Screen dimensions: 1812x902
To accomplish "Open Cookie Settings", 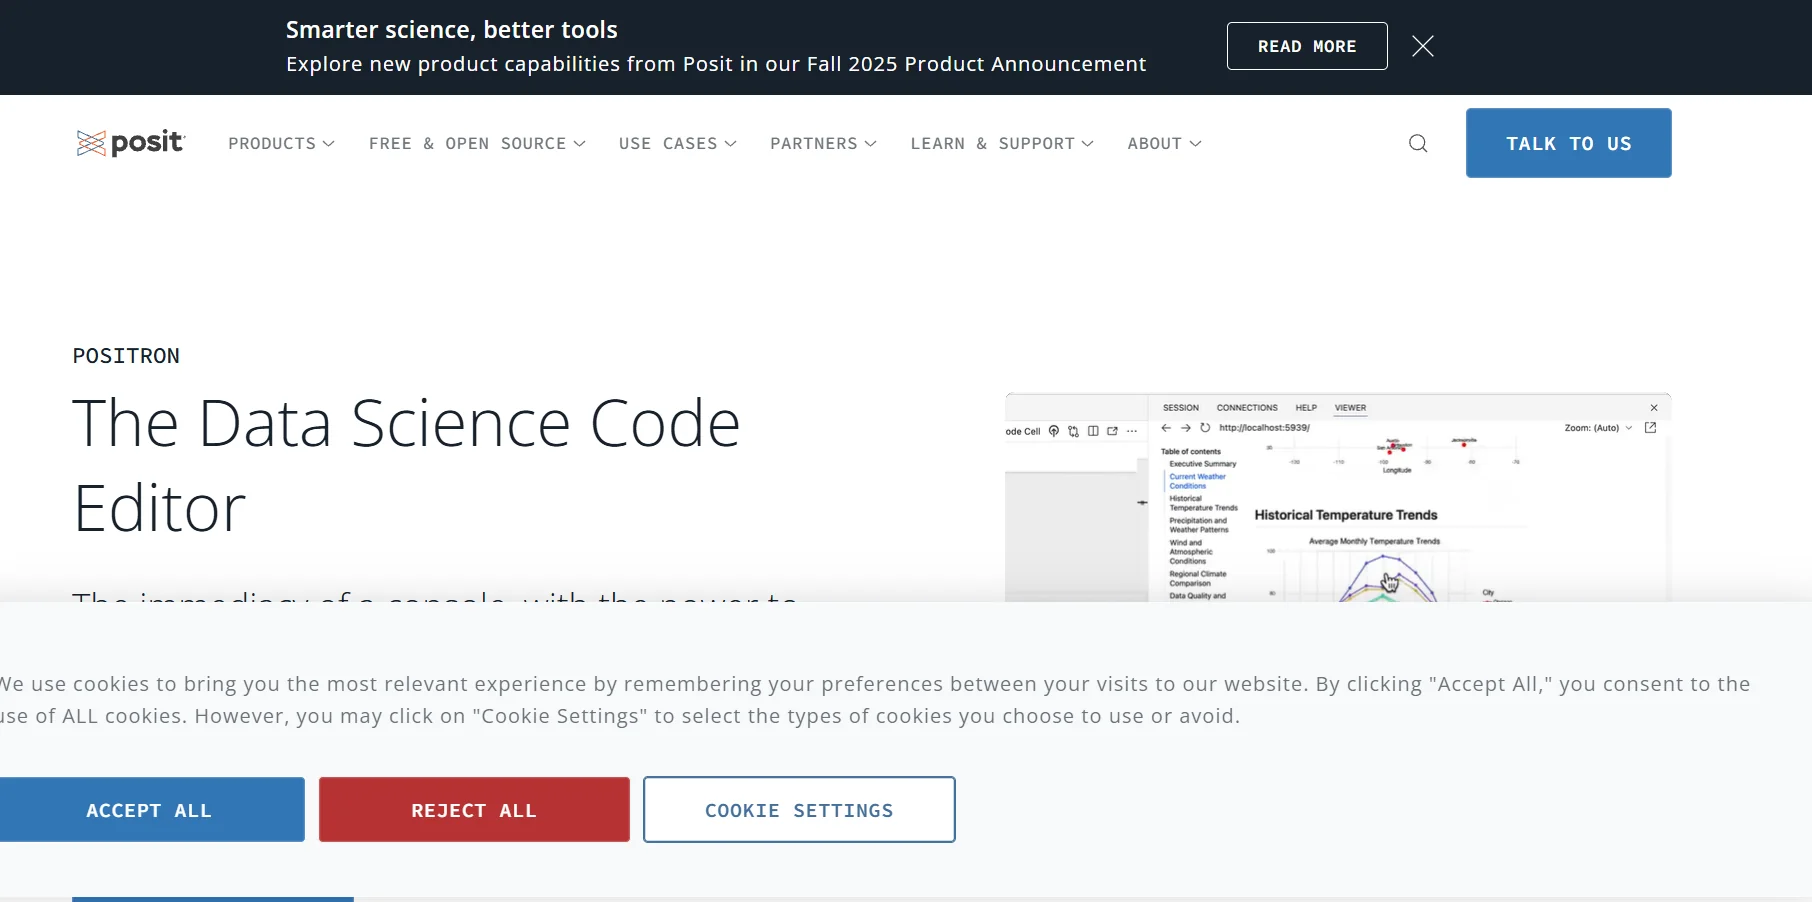I will pos(799,810).
